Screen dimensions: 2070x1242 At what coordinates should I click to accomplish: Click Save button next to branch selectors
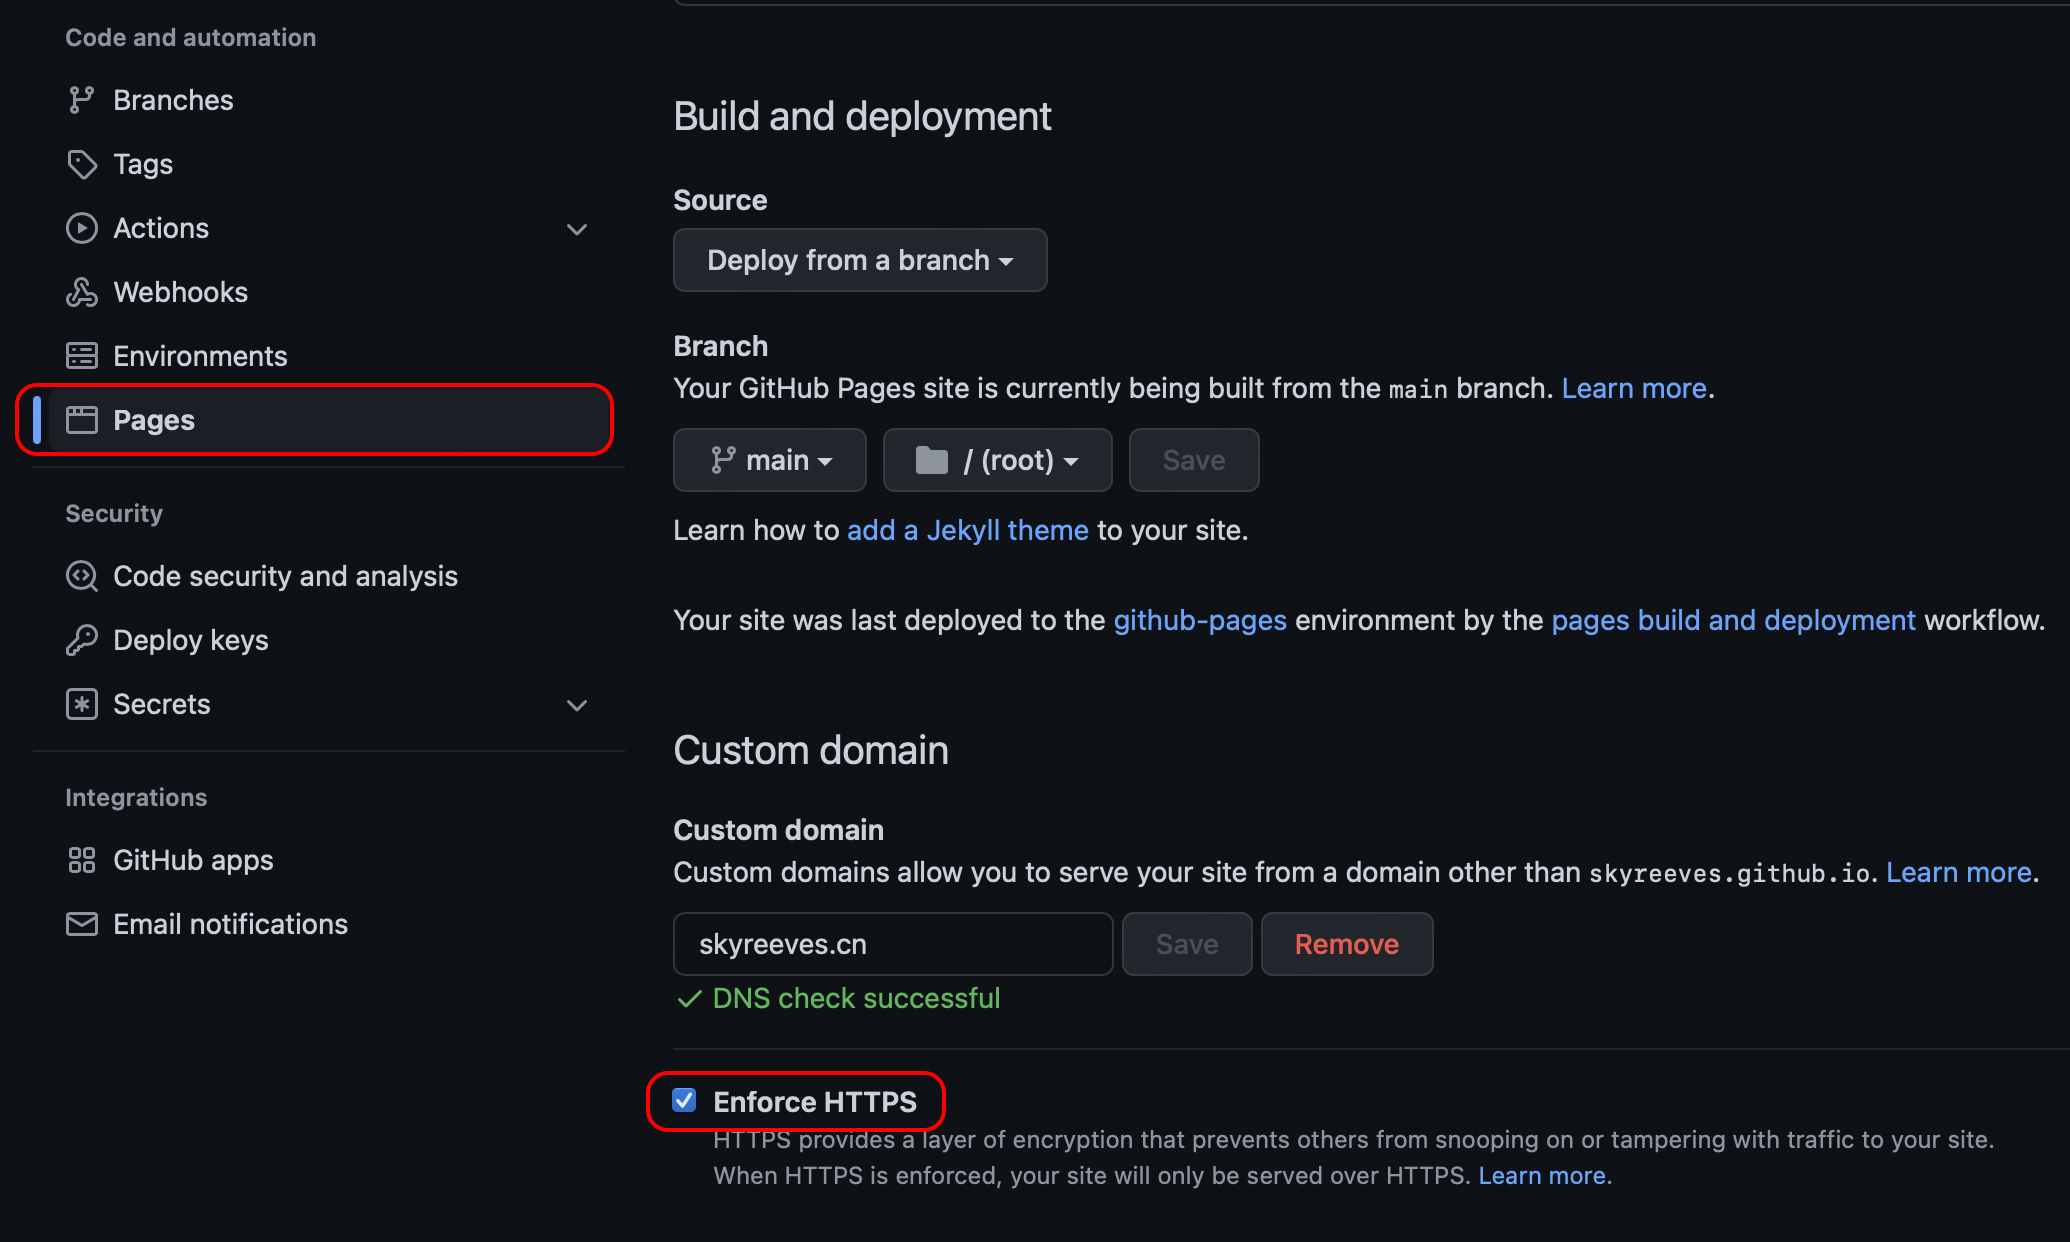point(1194,460)
